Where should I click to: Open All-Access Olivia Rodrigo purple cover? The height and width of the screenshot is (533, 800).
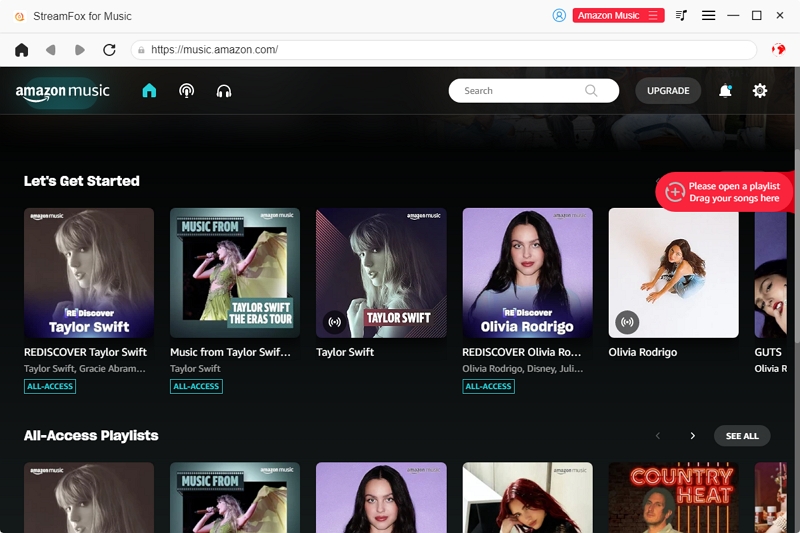click(x=381, y=497)
